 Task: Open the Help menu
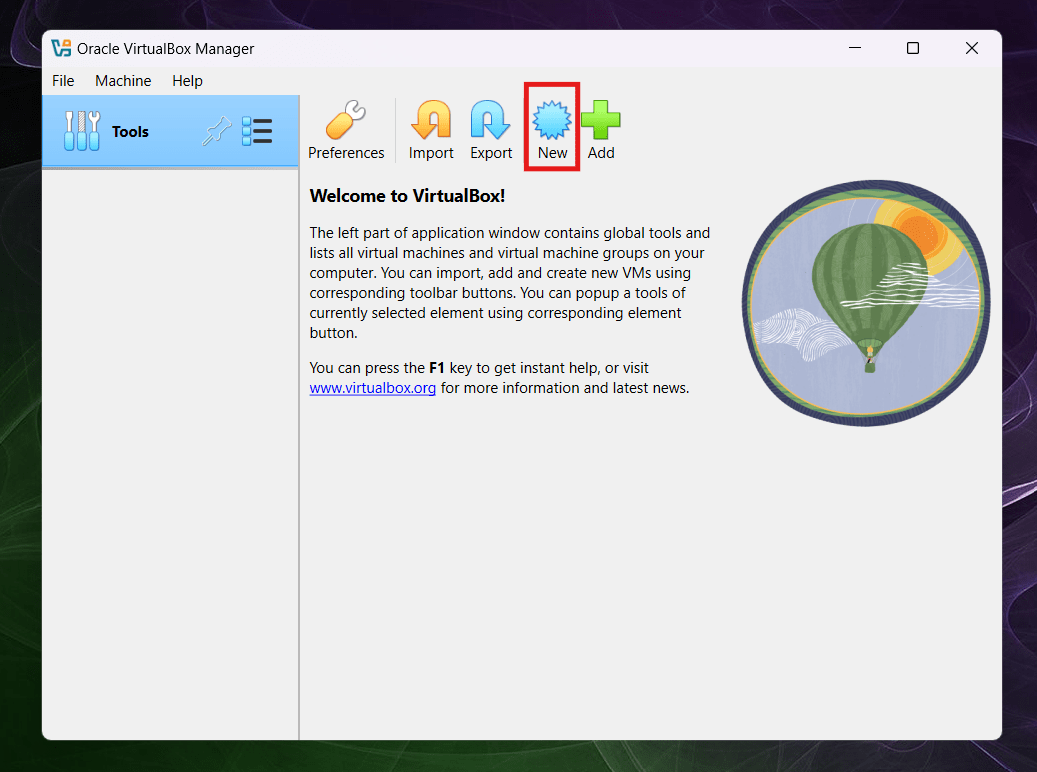pyautogui.click(x=187, y=81)
